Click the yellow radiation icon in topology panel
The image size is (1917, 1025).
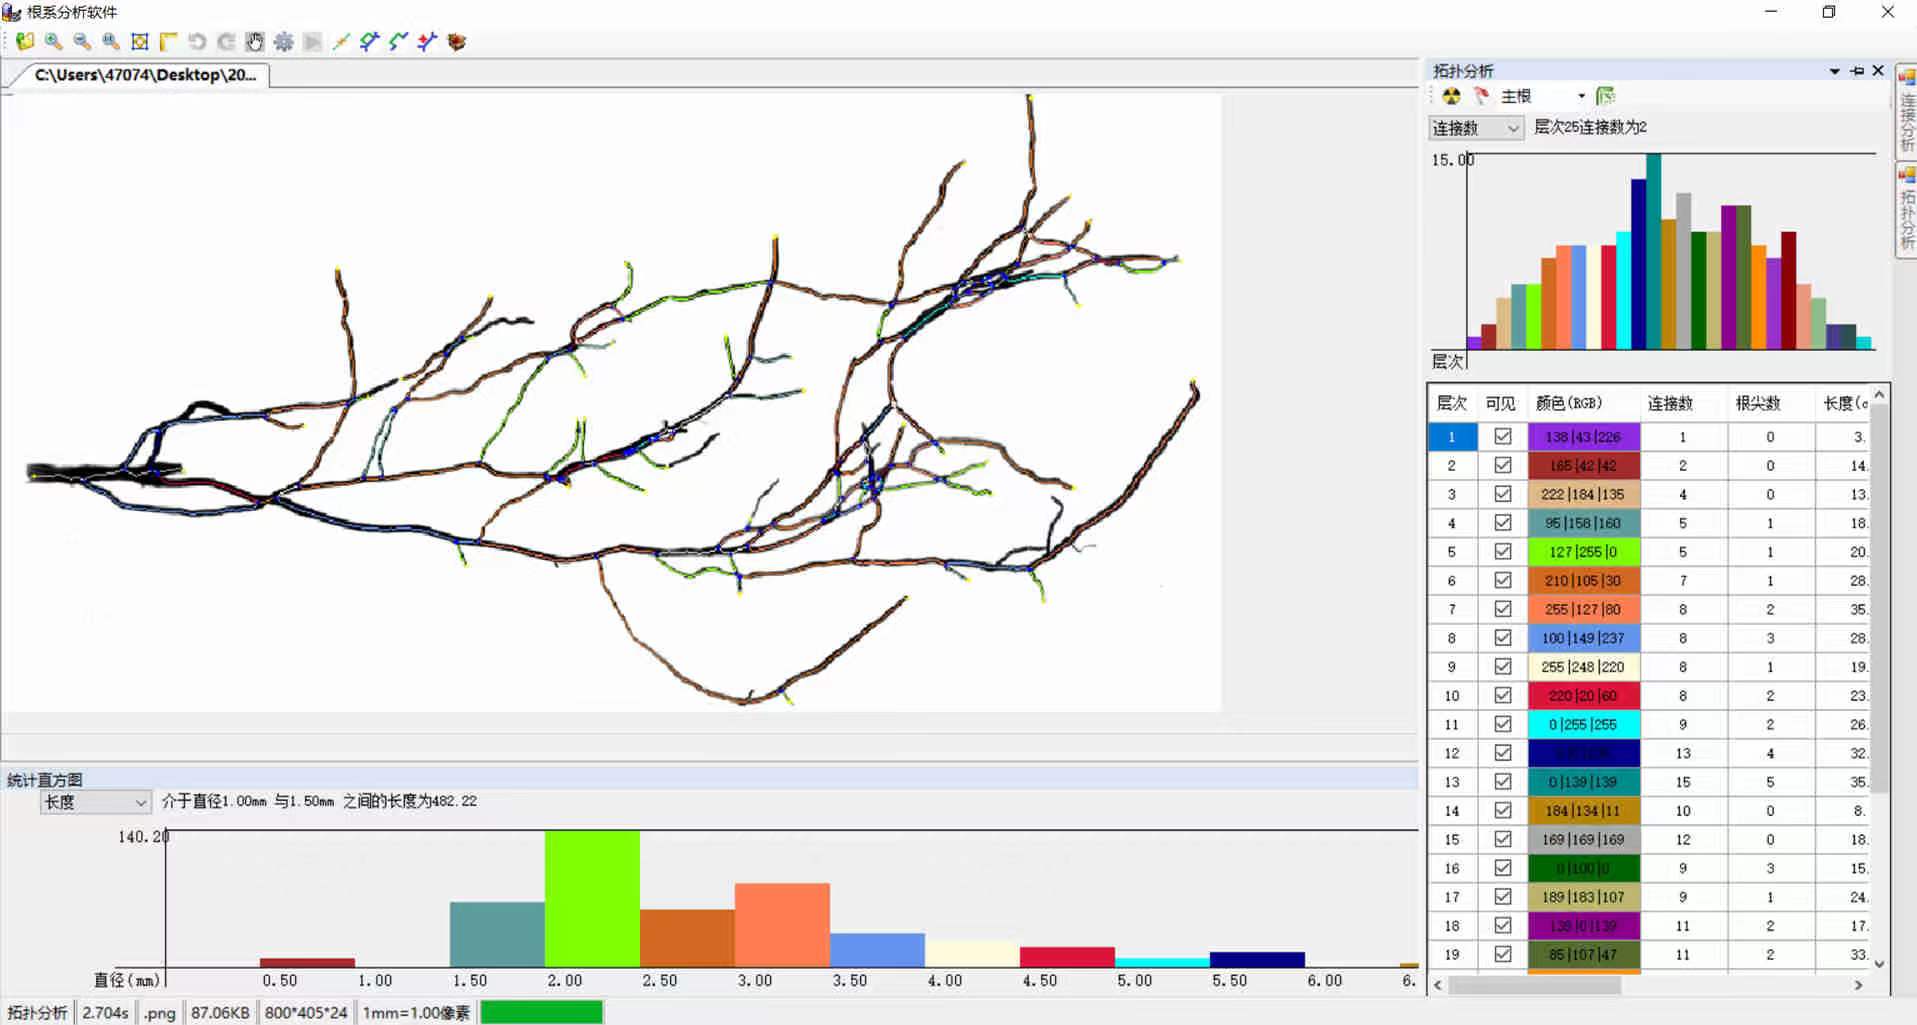1451,96
